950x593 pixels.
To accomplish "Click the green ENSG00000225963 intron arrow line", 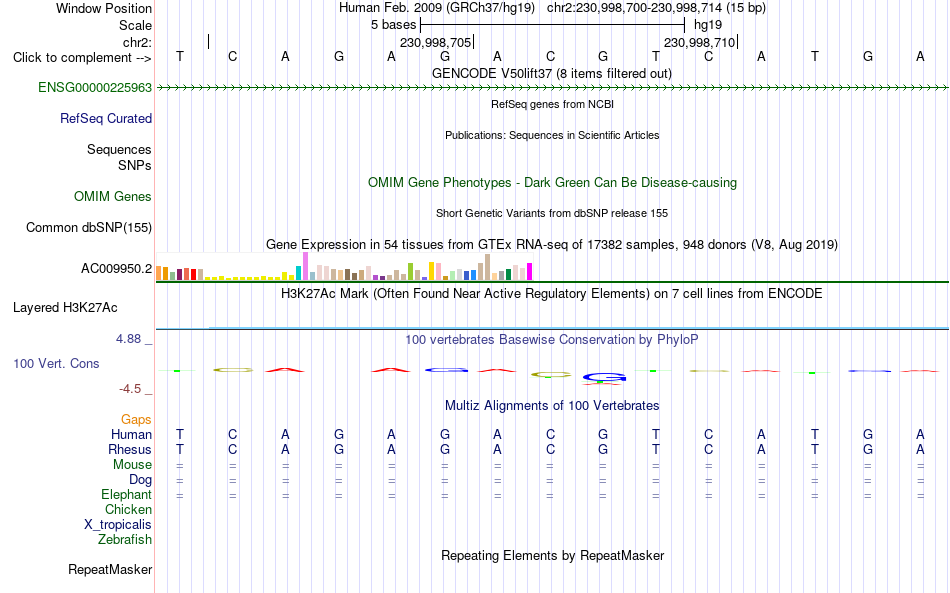I will pyautogui.click(x=552, y=88).
